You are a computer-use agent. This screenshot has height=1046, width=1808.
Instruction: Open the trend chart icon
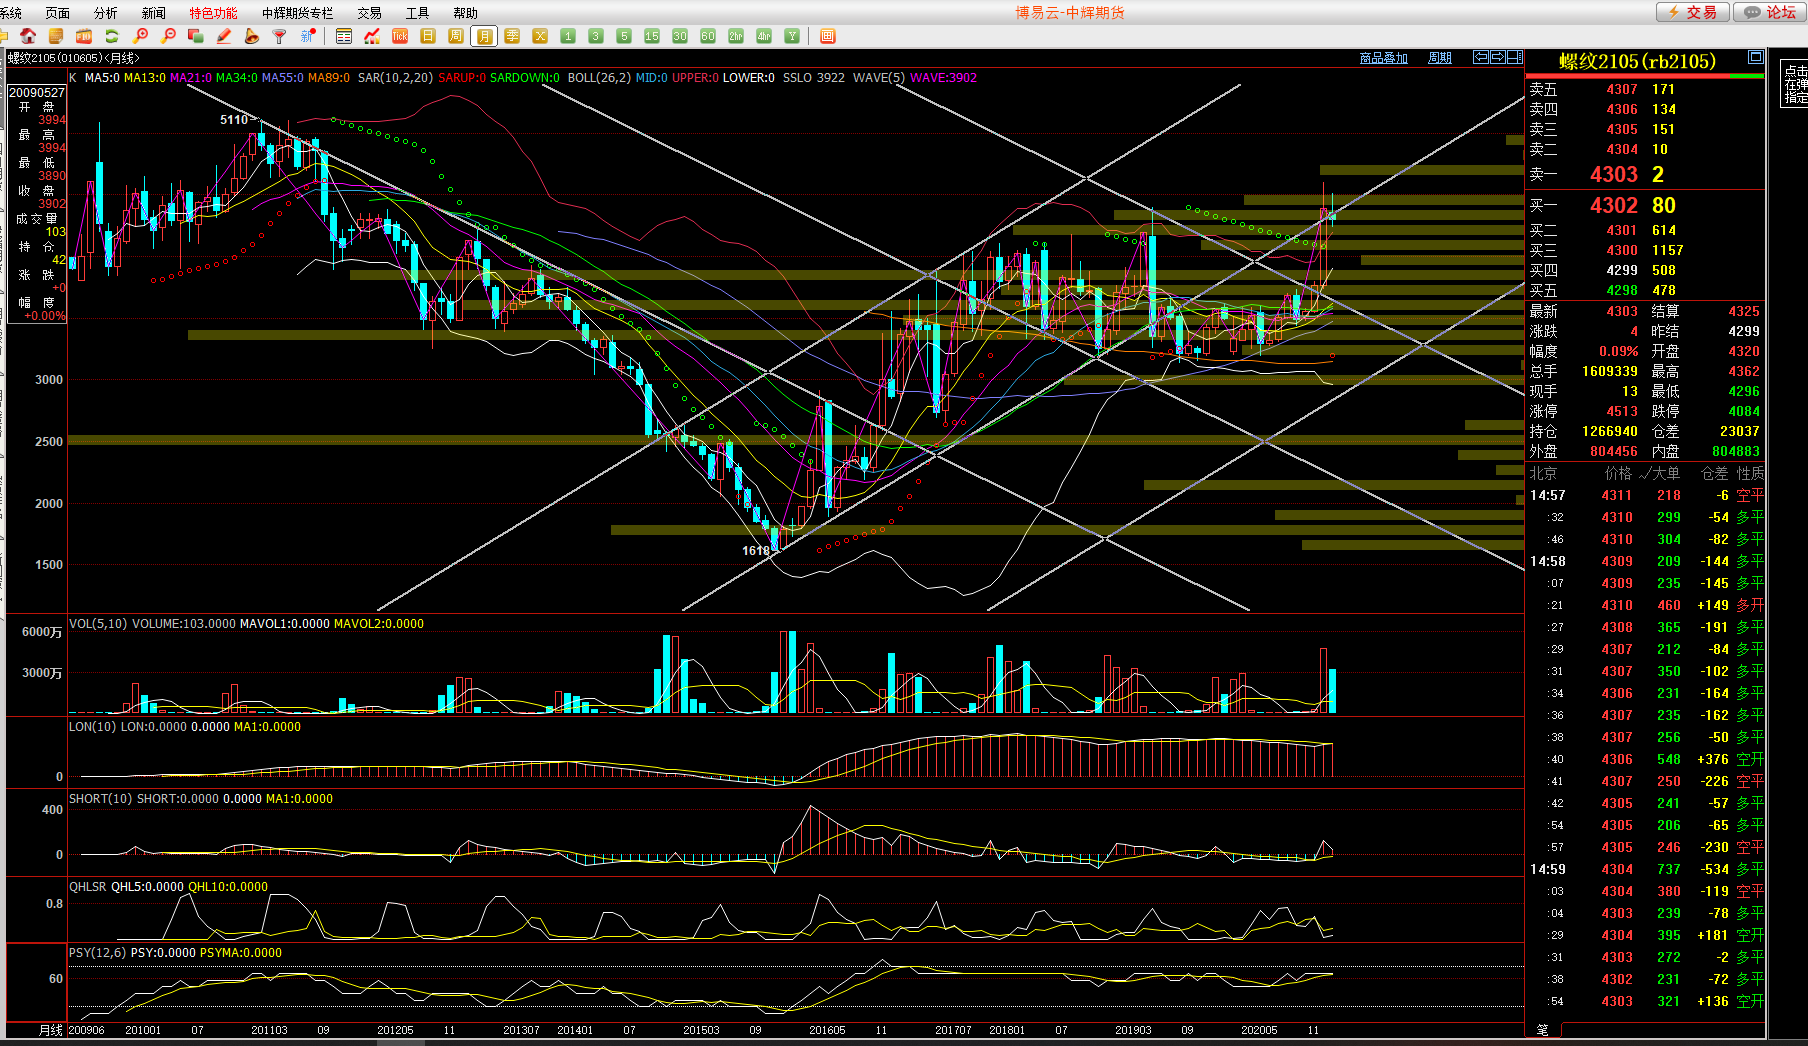click(x=372, y=36)
